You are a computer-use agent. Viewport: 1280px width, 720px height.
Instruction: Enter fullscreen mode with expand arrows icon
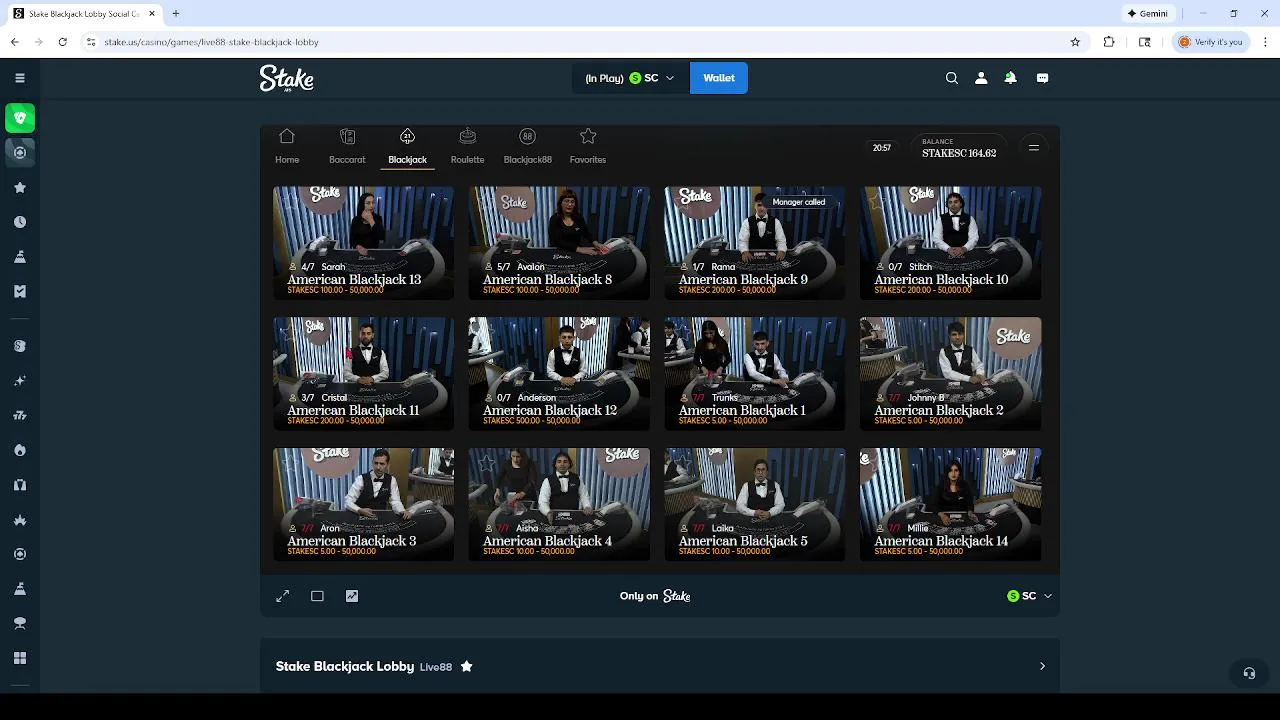click(x=283, y=596)
